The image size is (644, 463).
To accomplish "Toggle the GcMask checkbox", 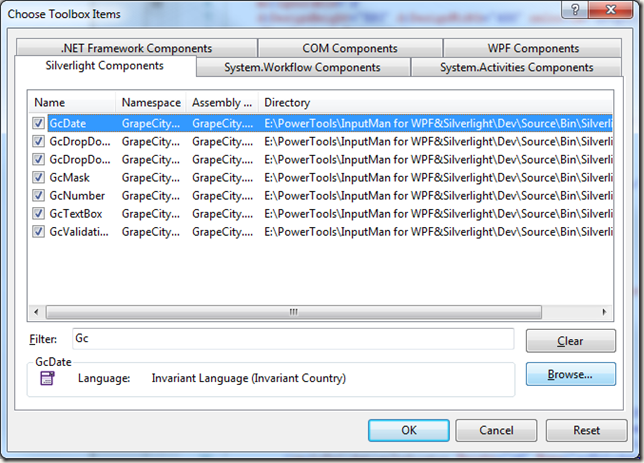I will [39, 177].
